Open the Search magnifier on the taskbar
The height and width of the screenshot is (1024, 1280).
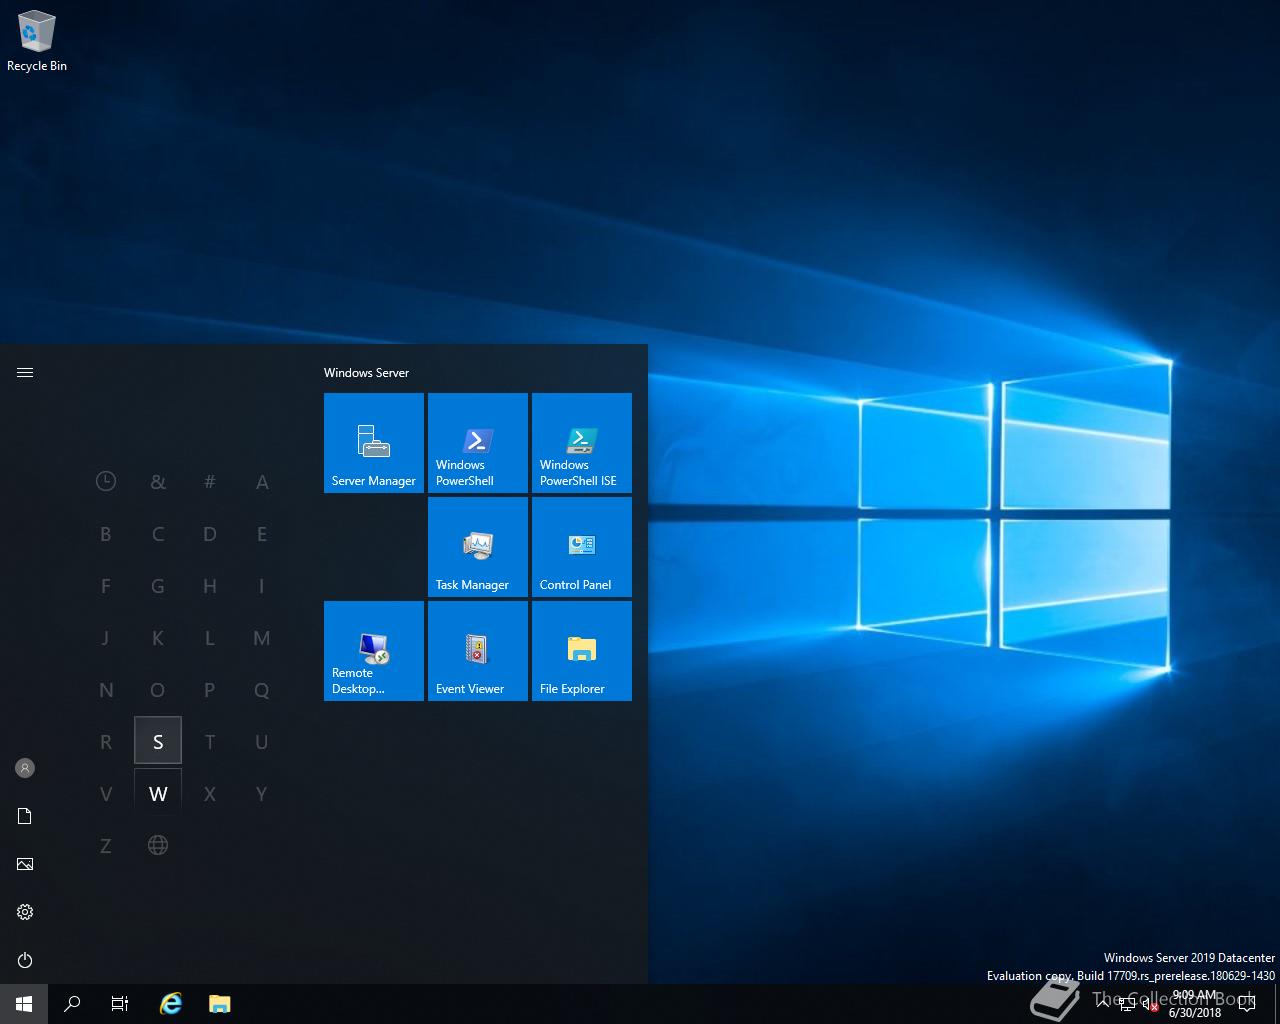point(72,1004)
